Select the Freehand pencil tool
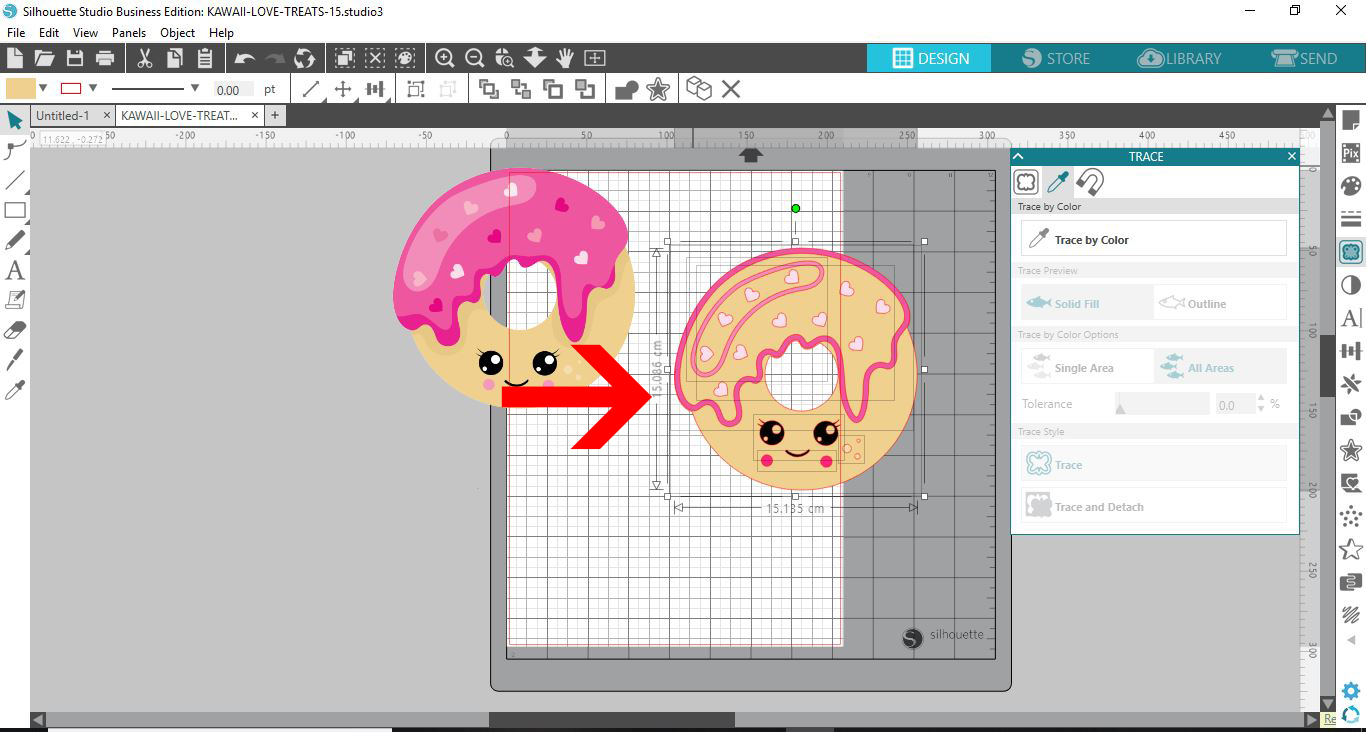This screenshot has width=1366, height=732. 15,241
